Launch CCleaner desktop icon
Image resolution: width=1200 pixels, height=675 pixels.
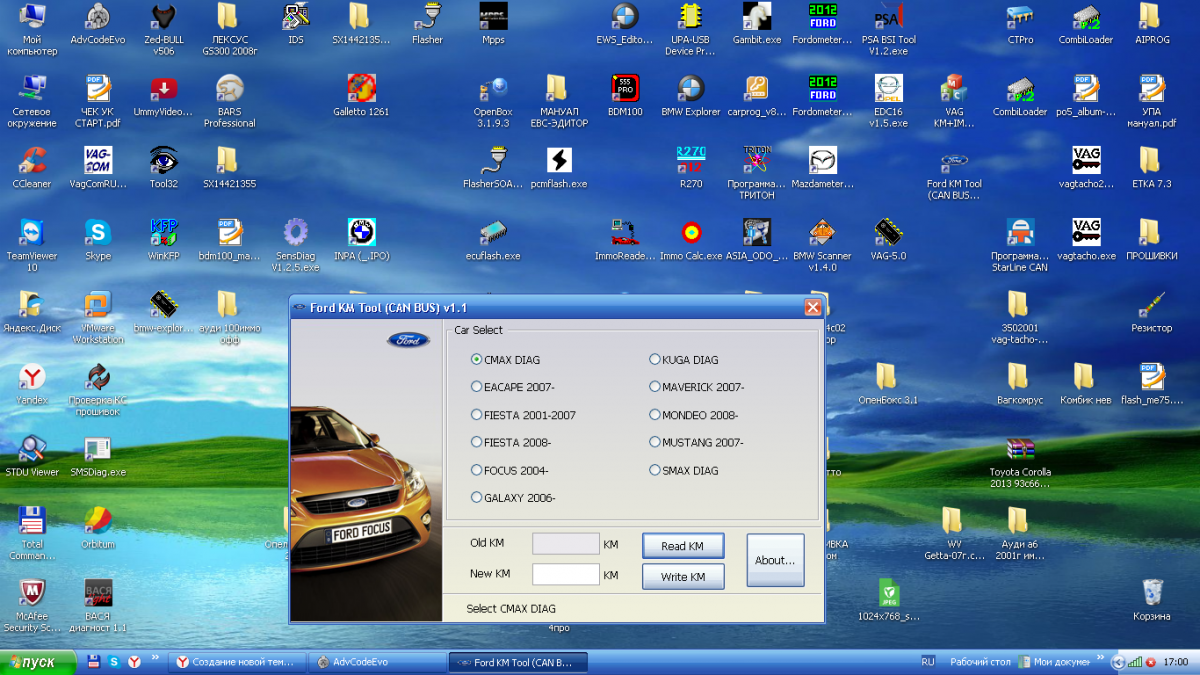point(32,167)
